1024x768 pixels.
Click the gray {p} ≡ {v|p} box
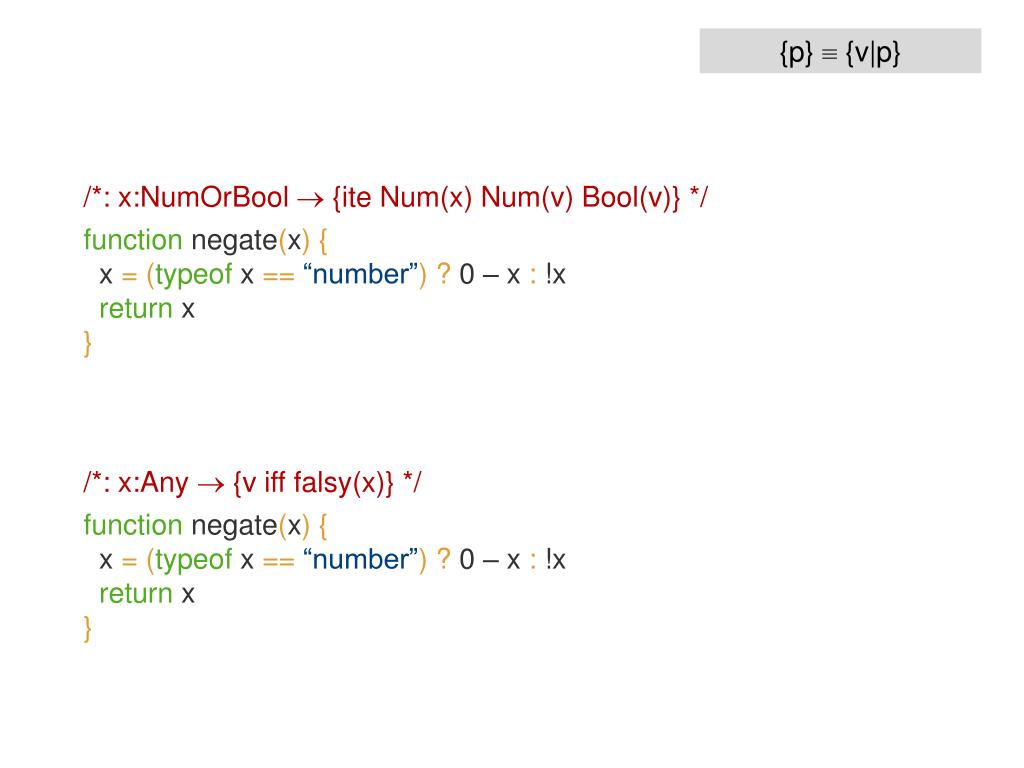pos(840,51)
